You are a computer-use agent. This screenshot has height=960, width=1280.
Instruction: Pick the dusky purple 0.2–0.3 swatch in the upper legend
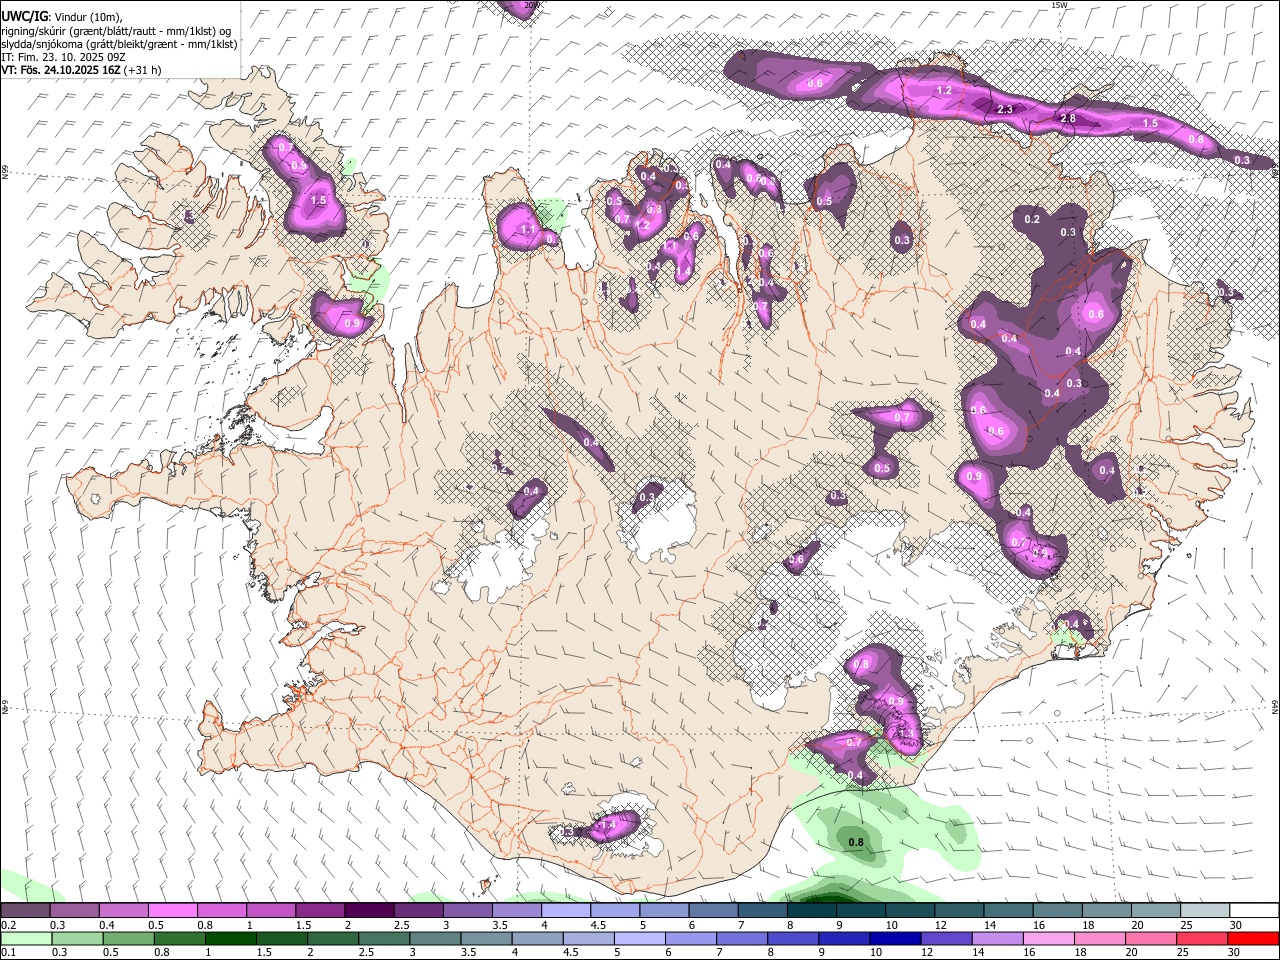pyautogui.click(x=25, y=910)
